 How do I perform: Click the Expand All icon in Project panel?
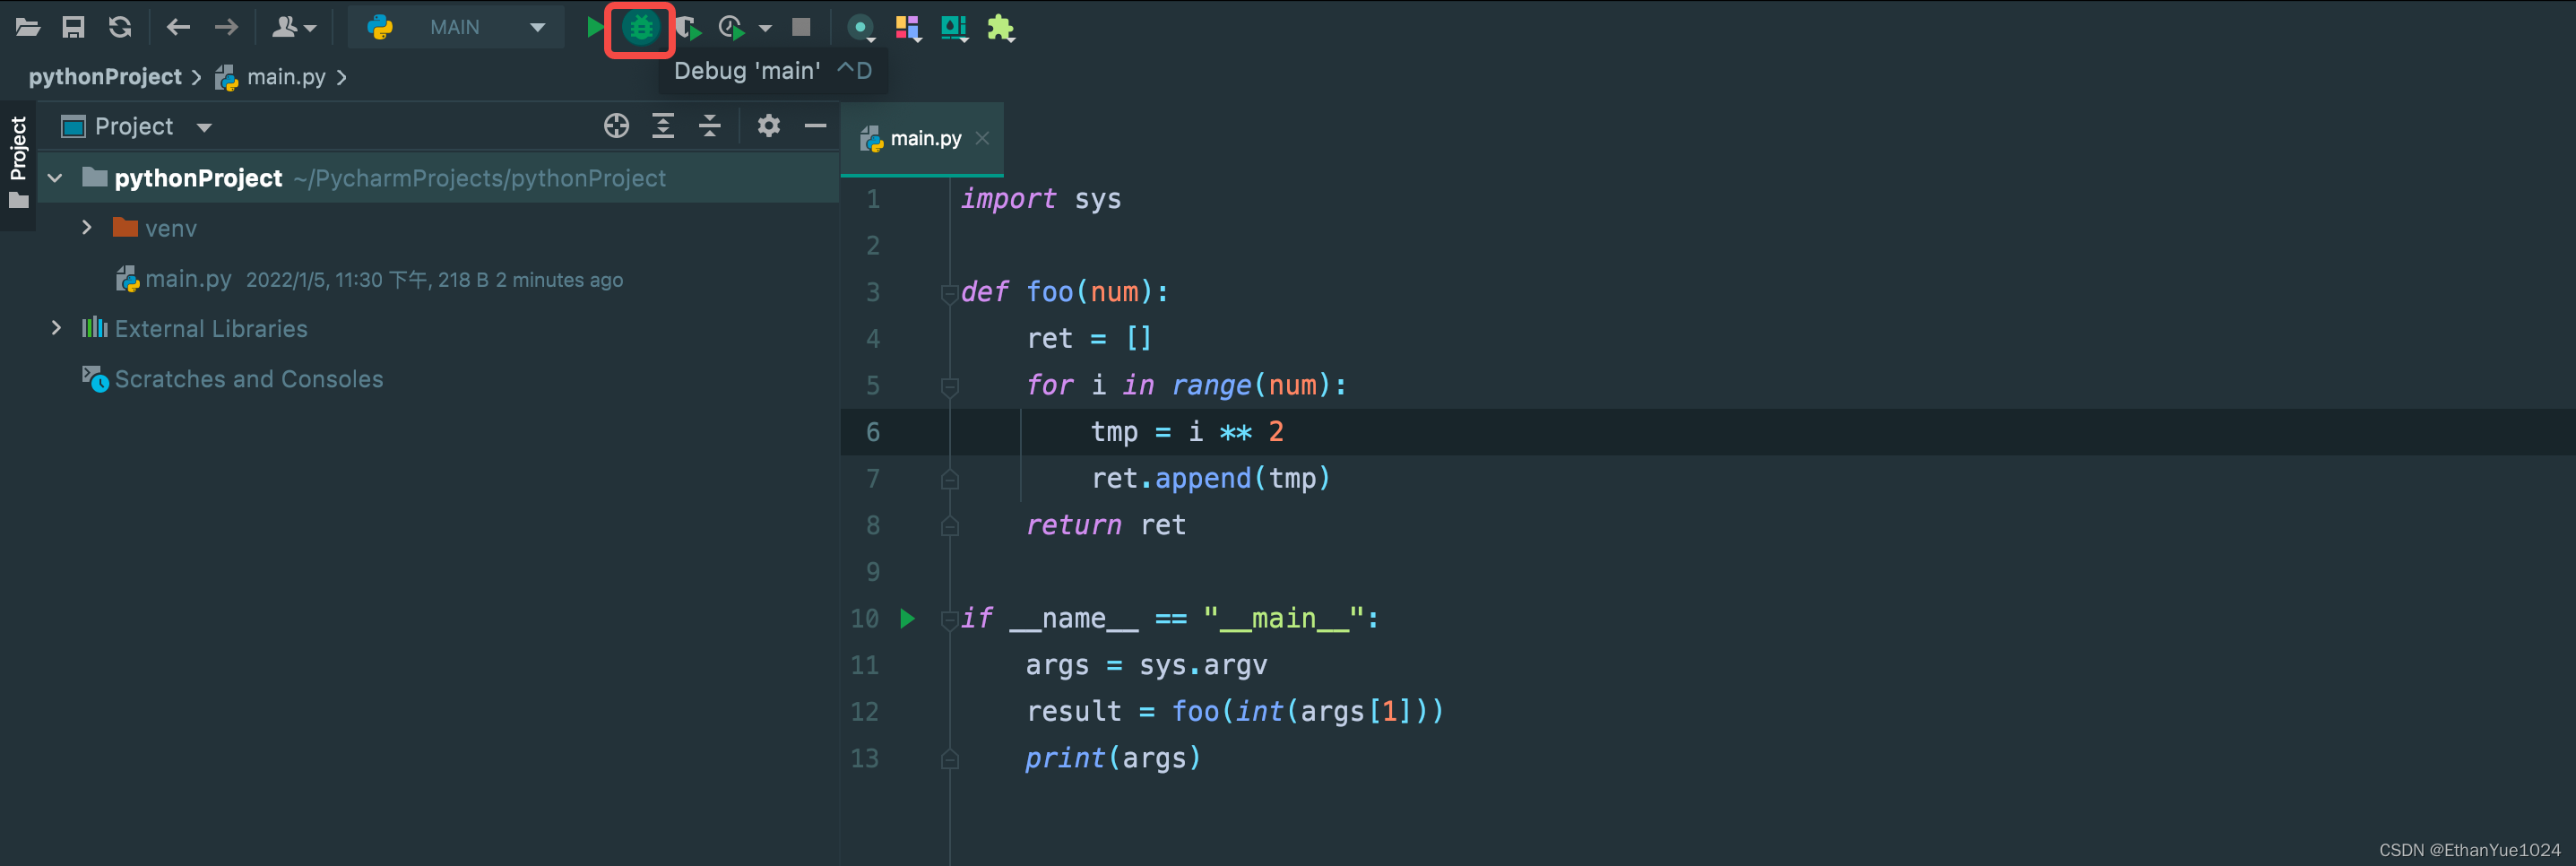pyautogui.click(x=663, y=126)
